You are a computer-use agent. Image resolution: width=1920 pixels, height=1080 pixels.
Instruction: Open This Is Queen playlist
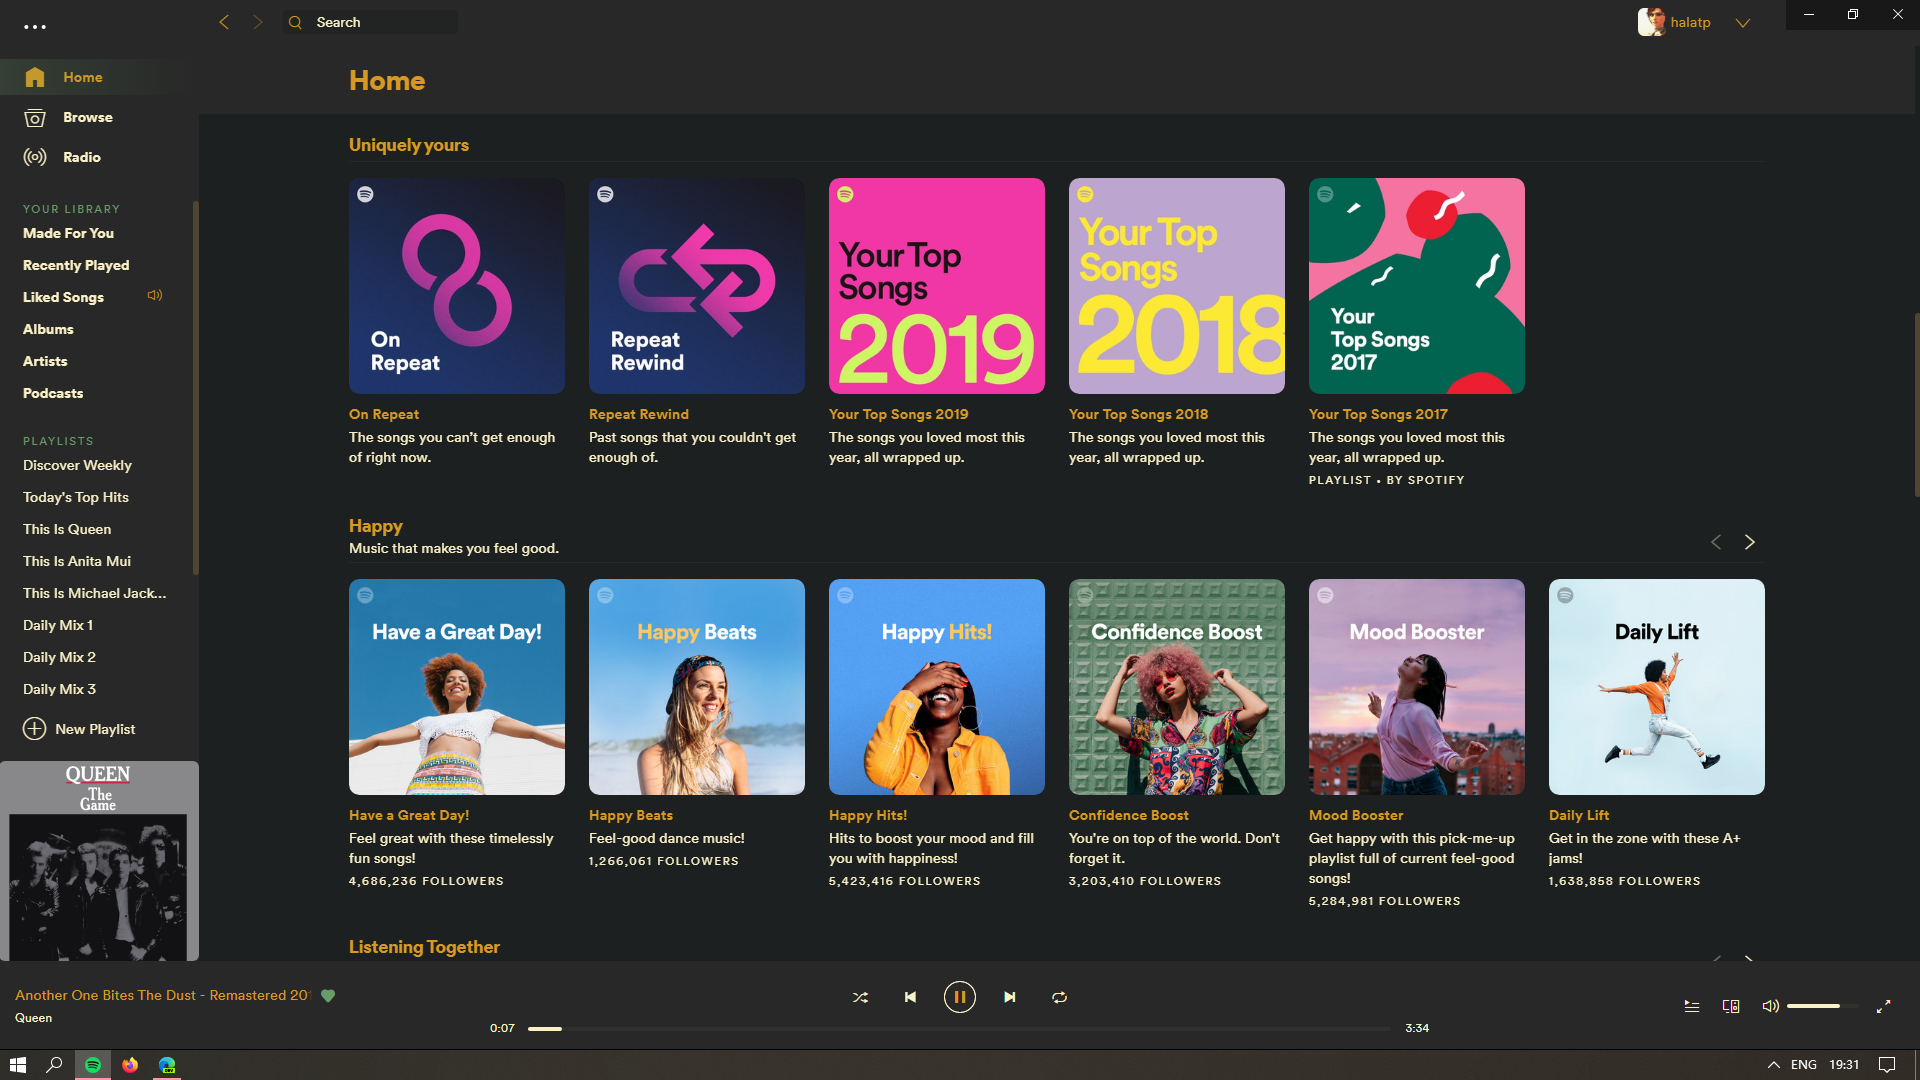click(x=67, y=529)
